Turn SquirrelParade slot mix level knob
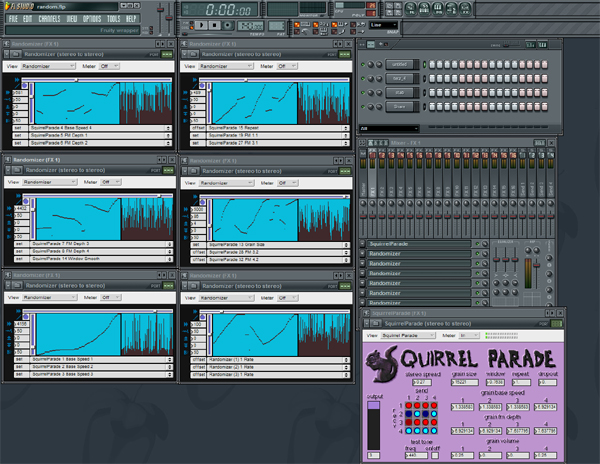600x464 pixels. point(484,244)
